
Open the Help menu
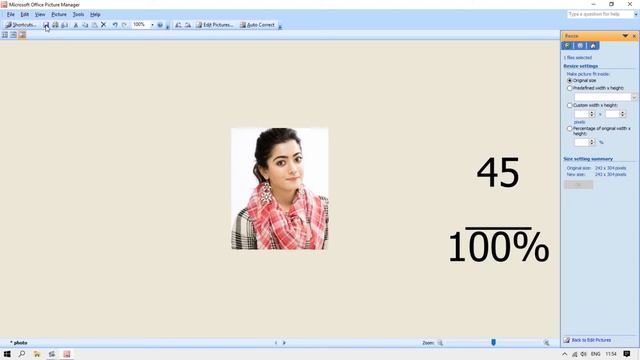pos(95,14)
